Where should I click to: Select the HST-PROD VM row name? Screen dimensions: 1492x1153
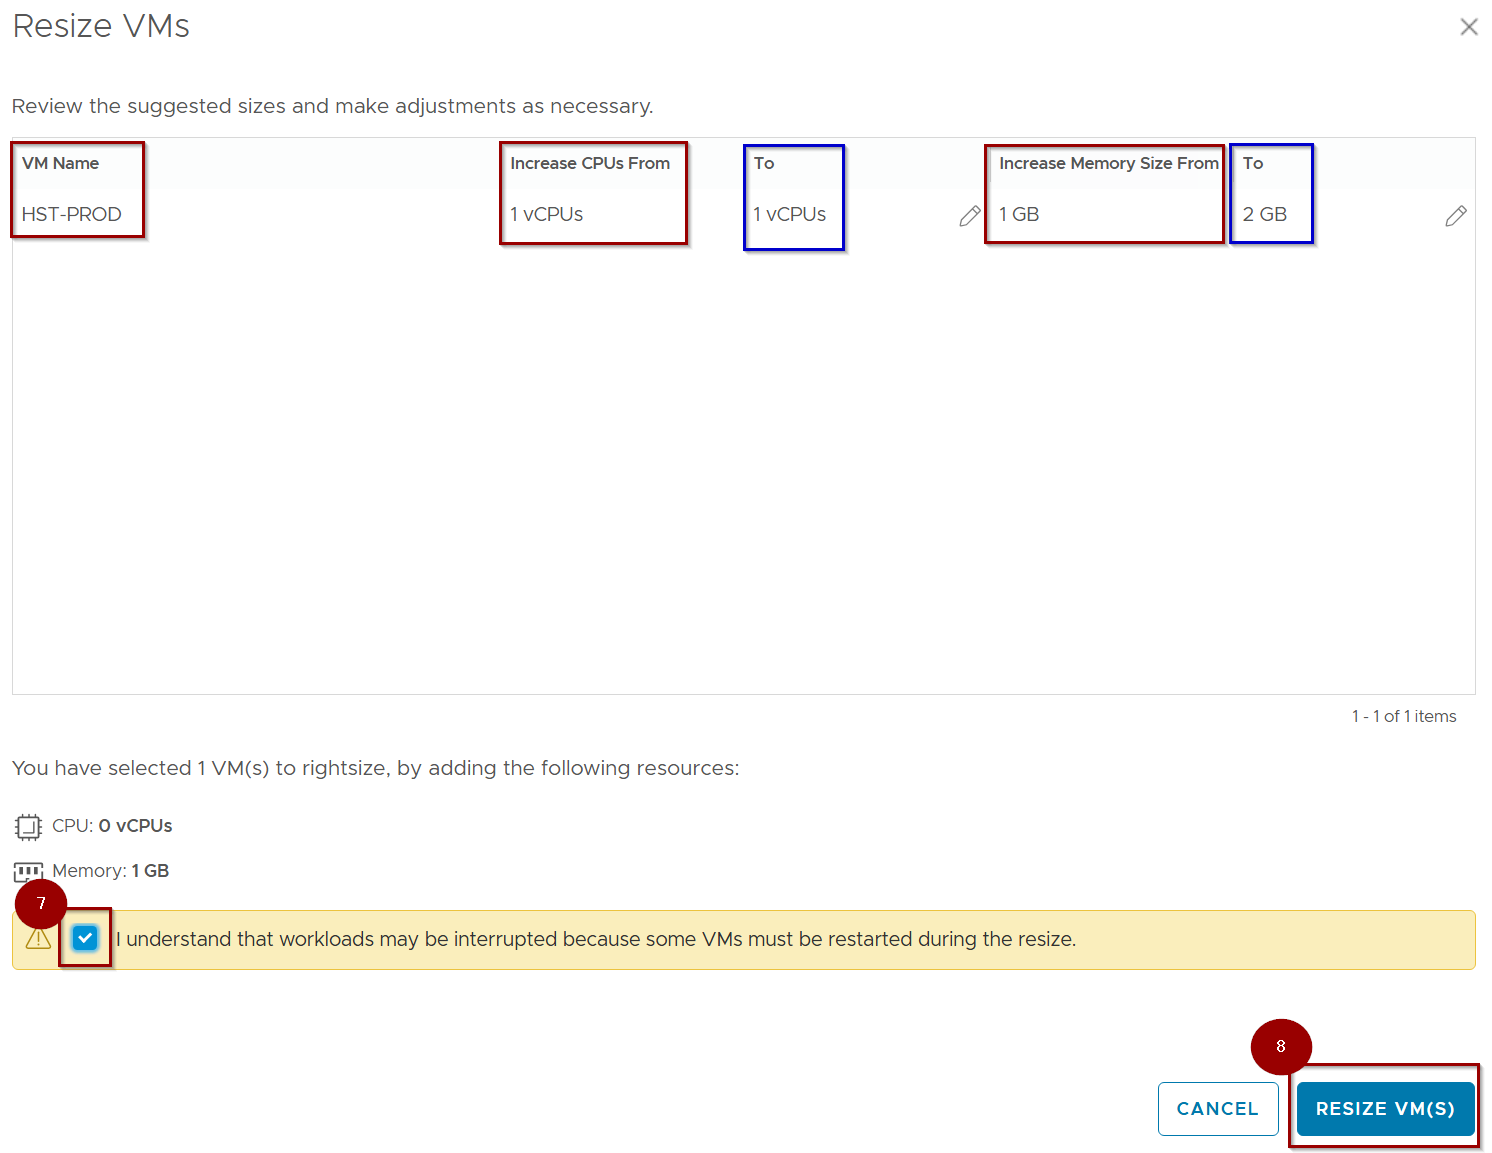(x=71, y=214)
